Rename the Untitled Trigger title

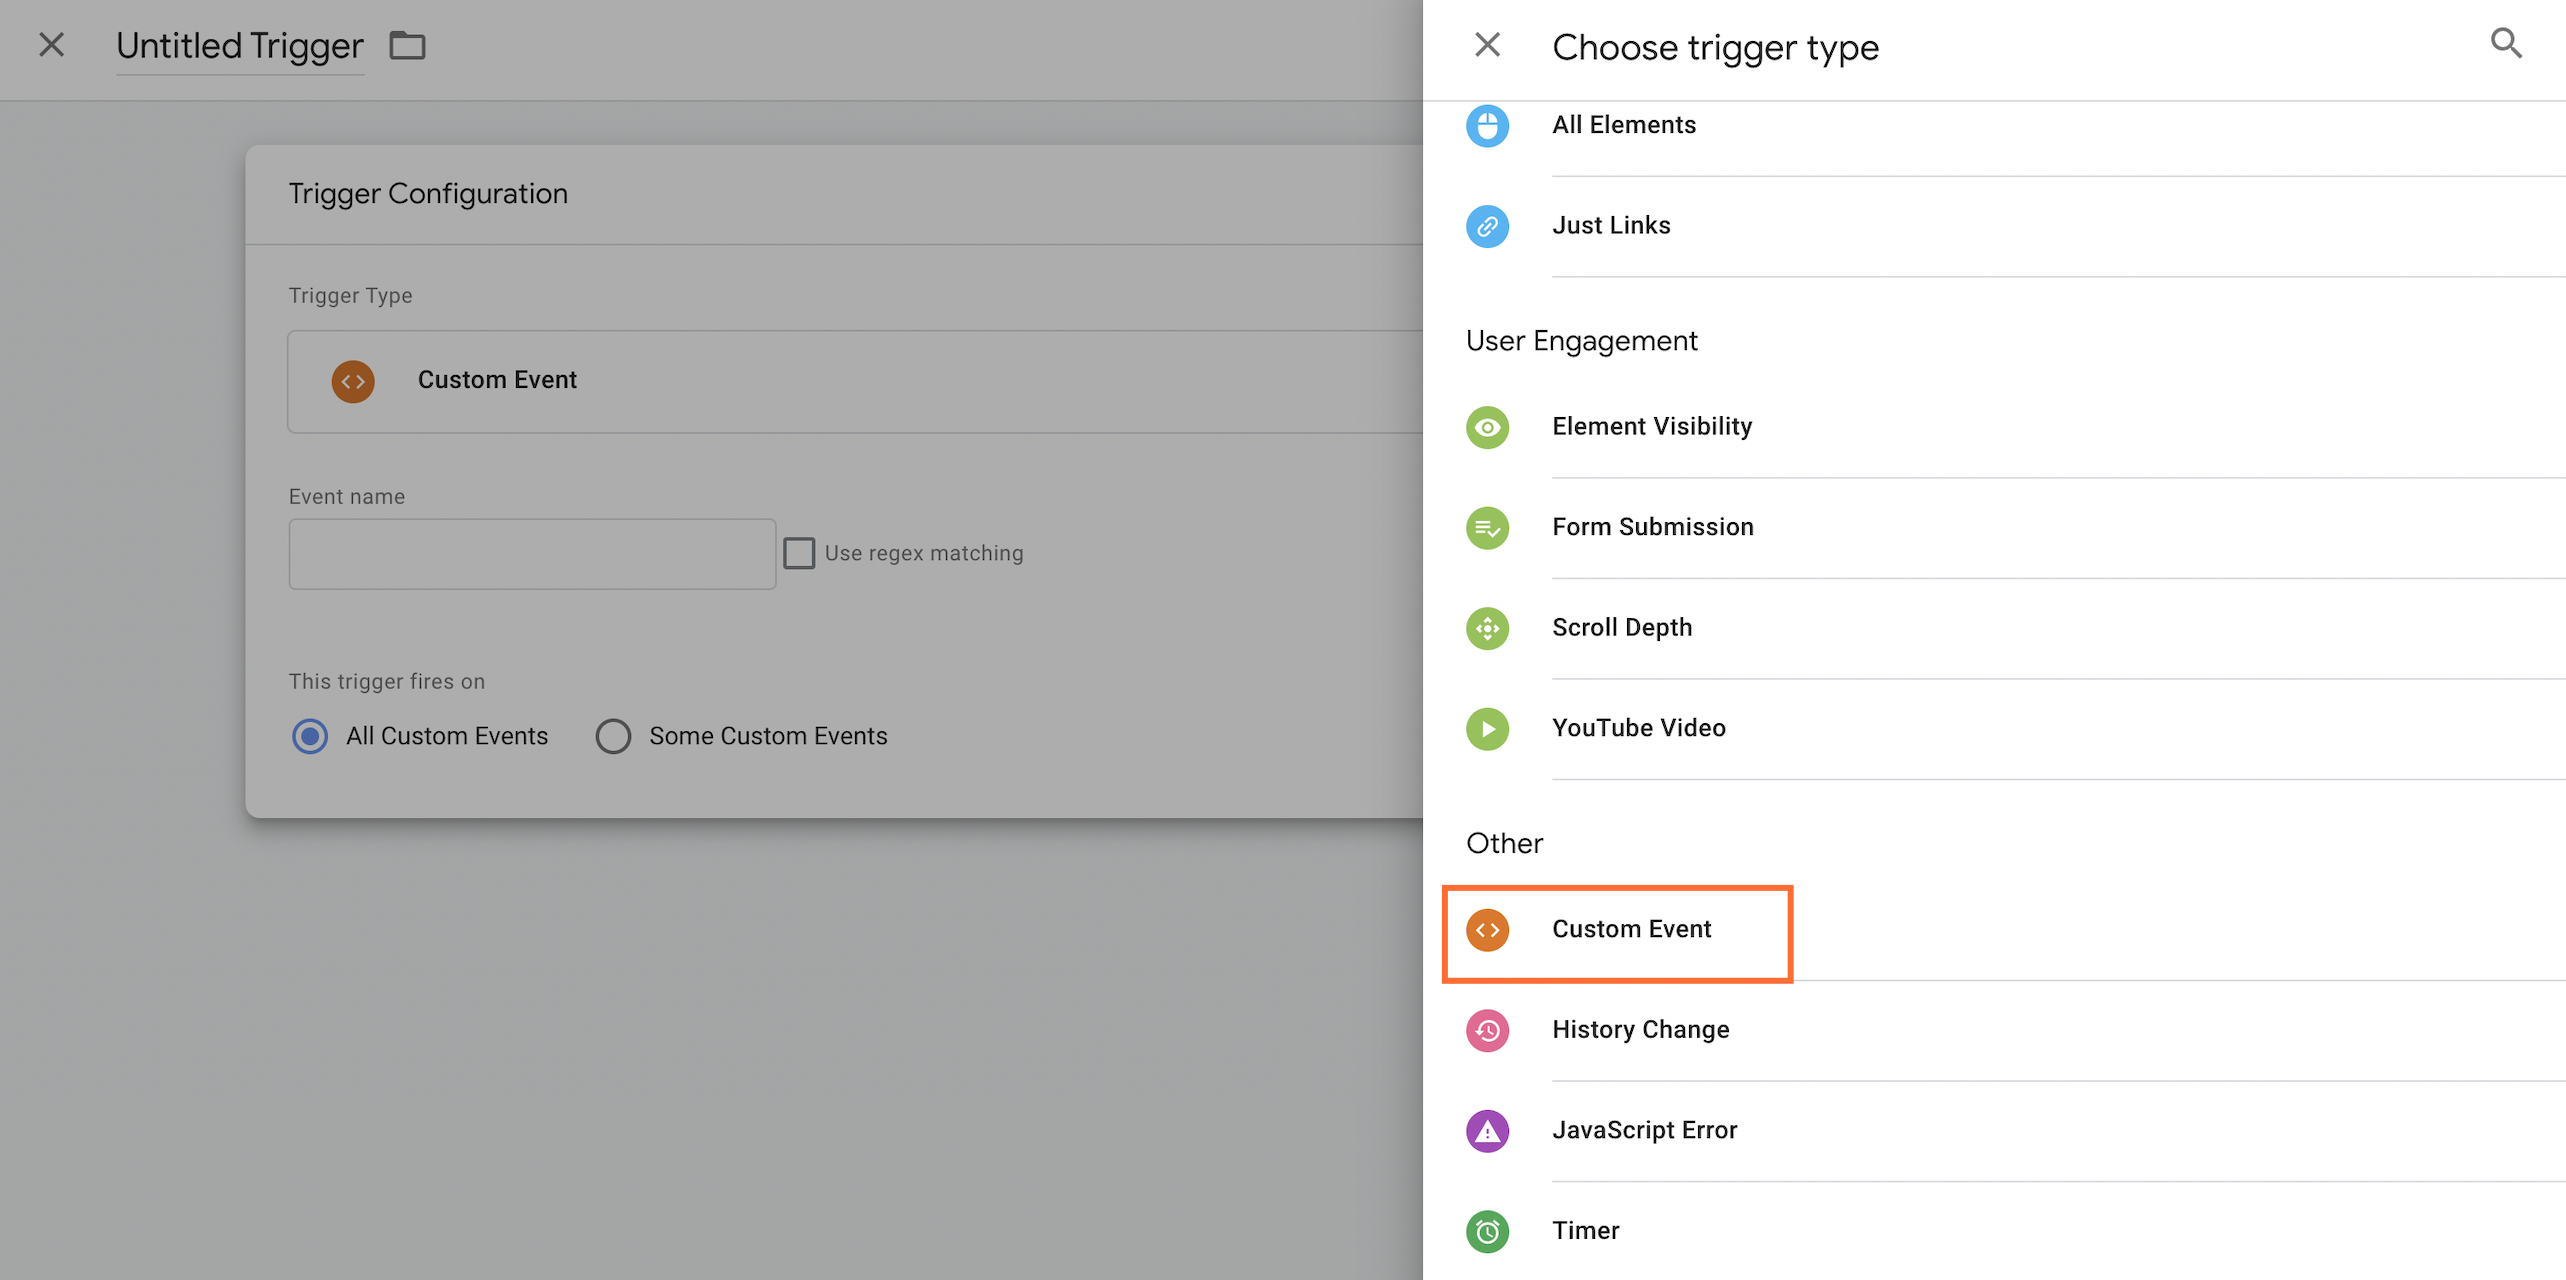[x=238, y=45]
